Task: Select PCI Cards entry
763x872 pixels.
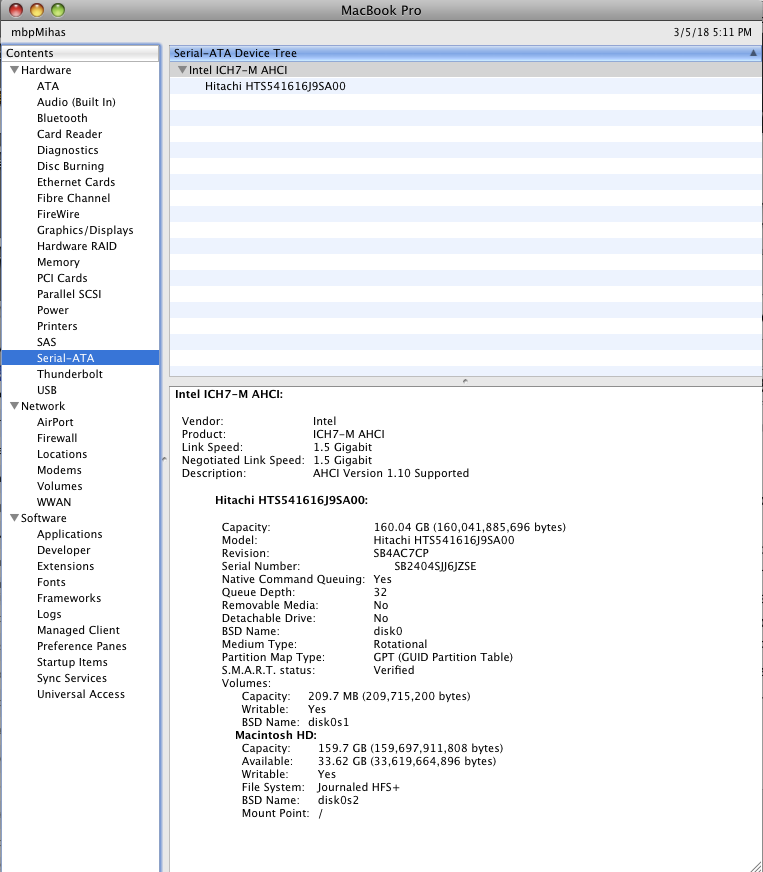Action: click(x=62, y=278)
